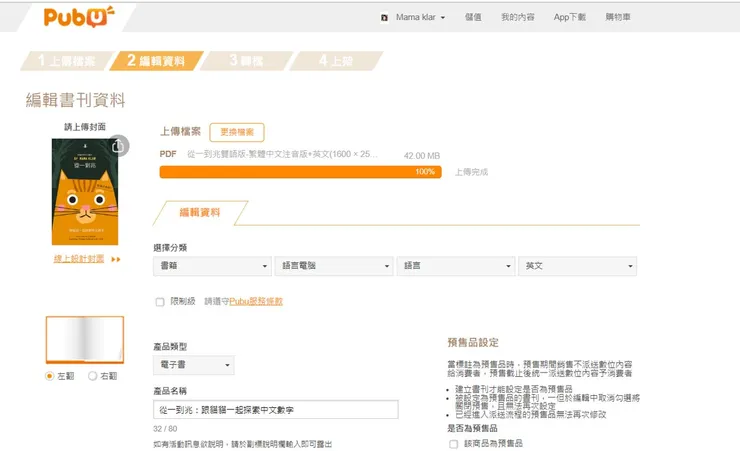
Task: Check the 該商品為預售品 checkbox
Action: 454,444
